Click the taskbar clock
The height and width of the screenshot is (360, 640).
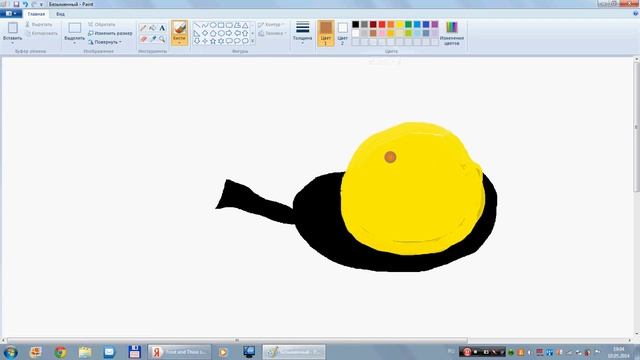point(619,352)
